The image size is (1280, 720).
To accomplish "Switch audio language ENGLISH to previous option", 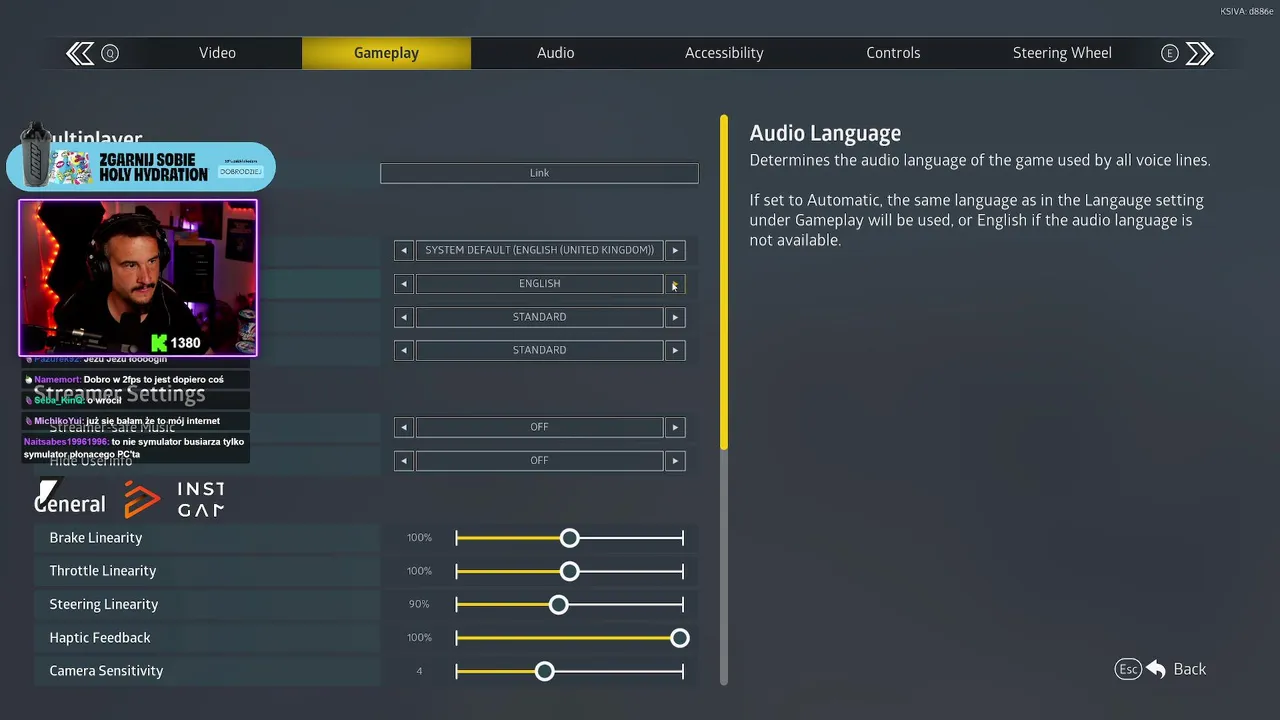I will point(404,284).
